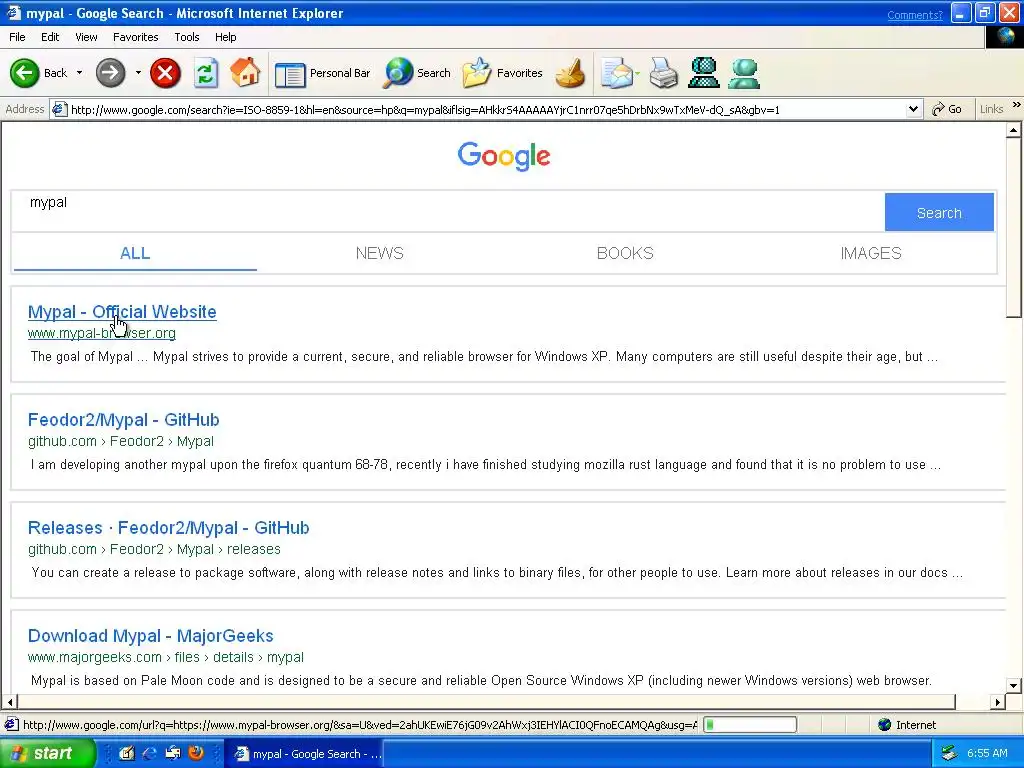Click the gray Forward arrow button
The width and height of the screenshot is (1024, 768).
110,72
